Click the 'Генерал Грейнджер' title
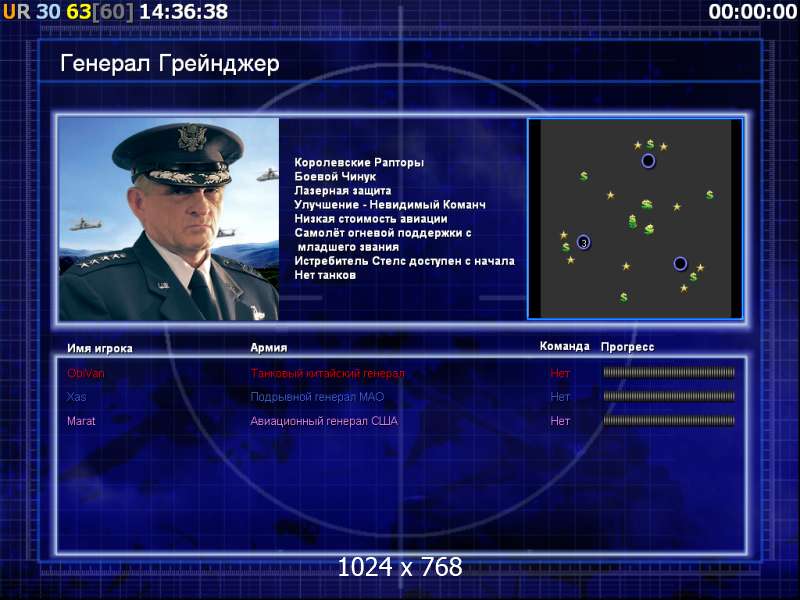 170,64
